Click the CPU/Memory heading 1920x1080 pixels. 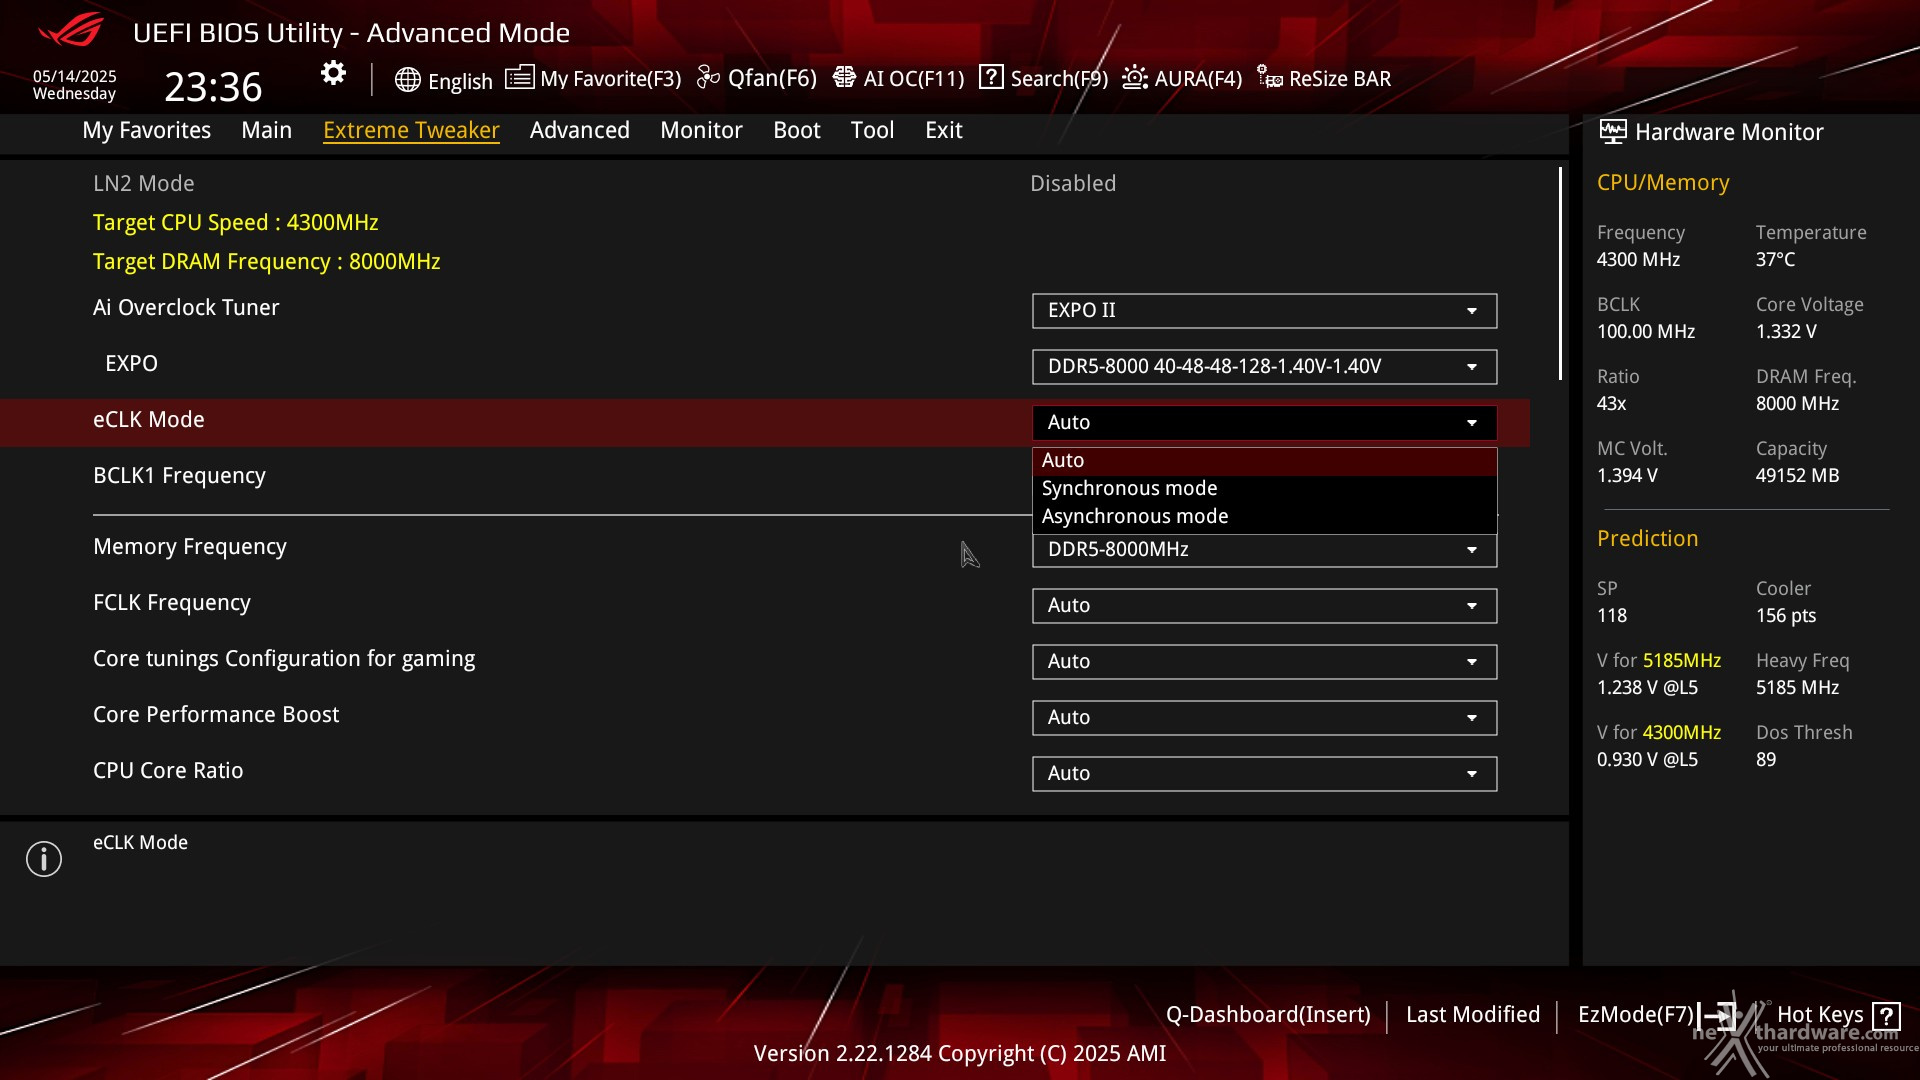click(x=1663, y=183)
